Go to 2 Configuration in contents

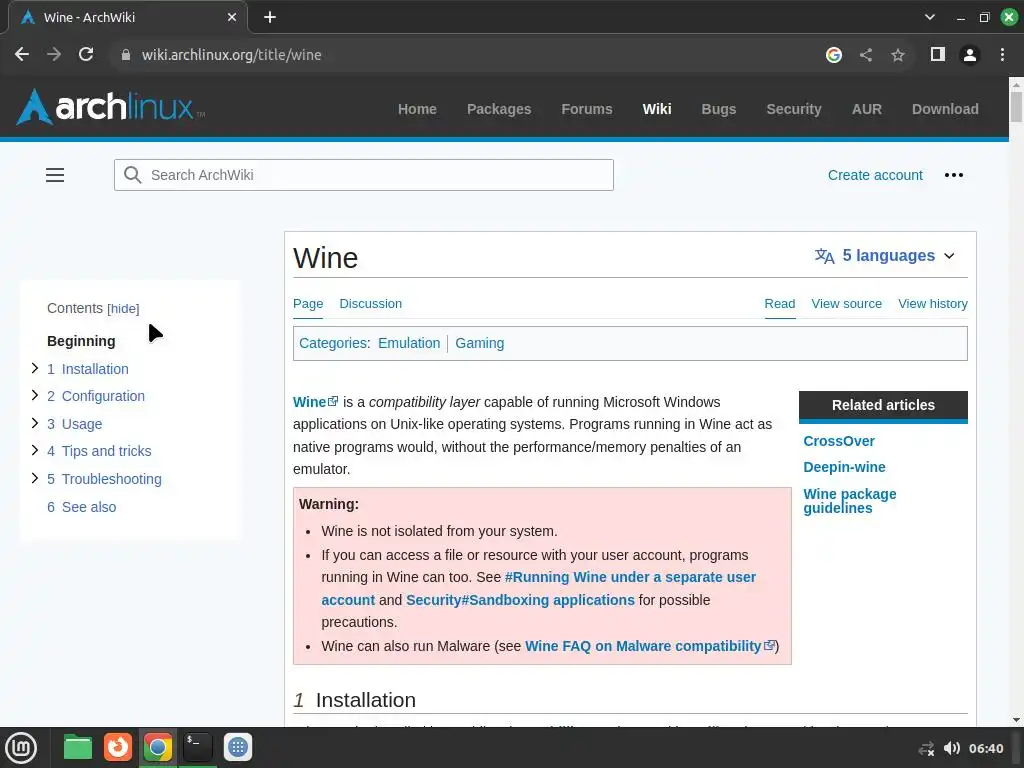click(x=96, y=396)
